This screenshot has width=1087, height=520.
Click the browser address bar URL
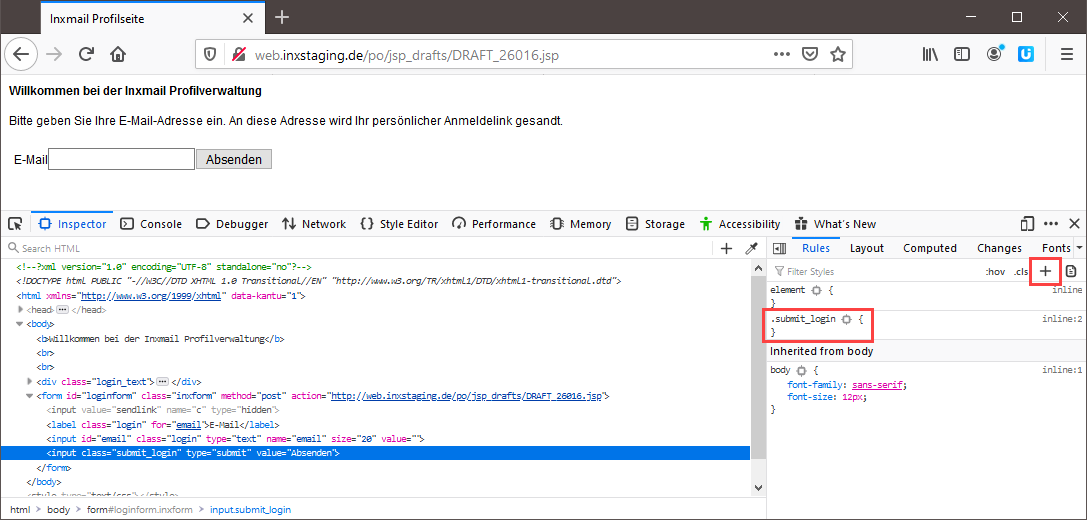click(406, 55)
